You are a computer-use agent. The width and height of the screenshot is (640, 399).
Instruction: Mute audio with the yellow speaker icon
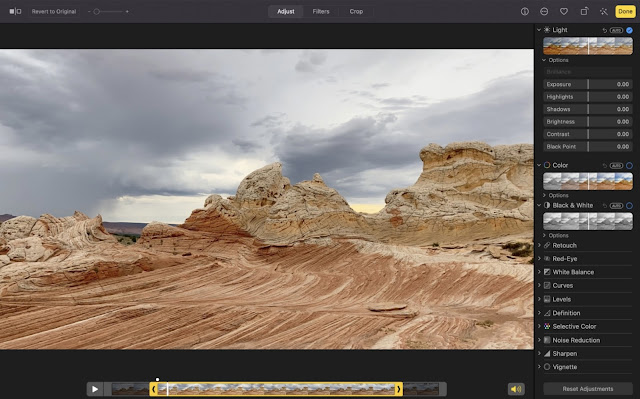coord(516,389)
